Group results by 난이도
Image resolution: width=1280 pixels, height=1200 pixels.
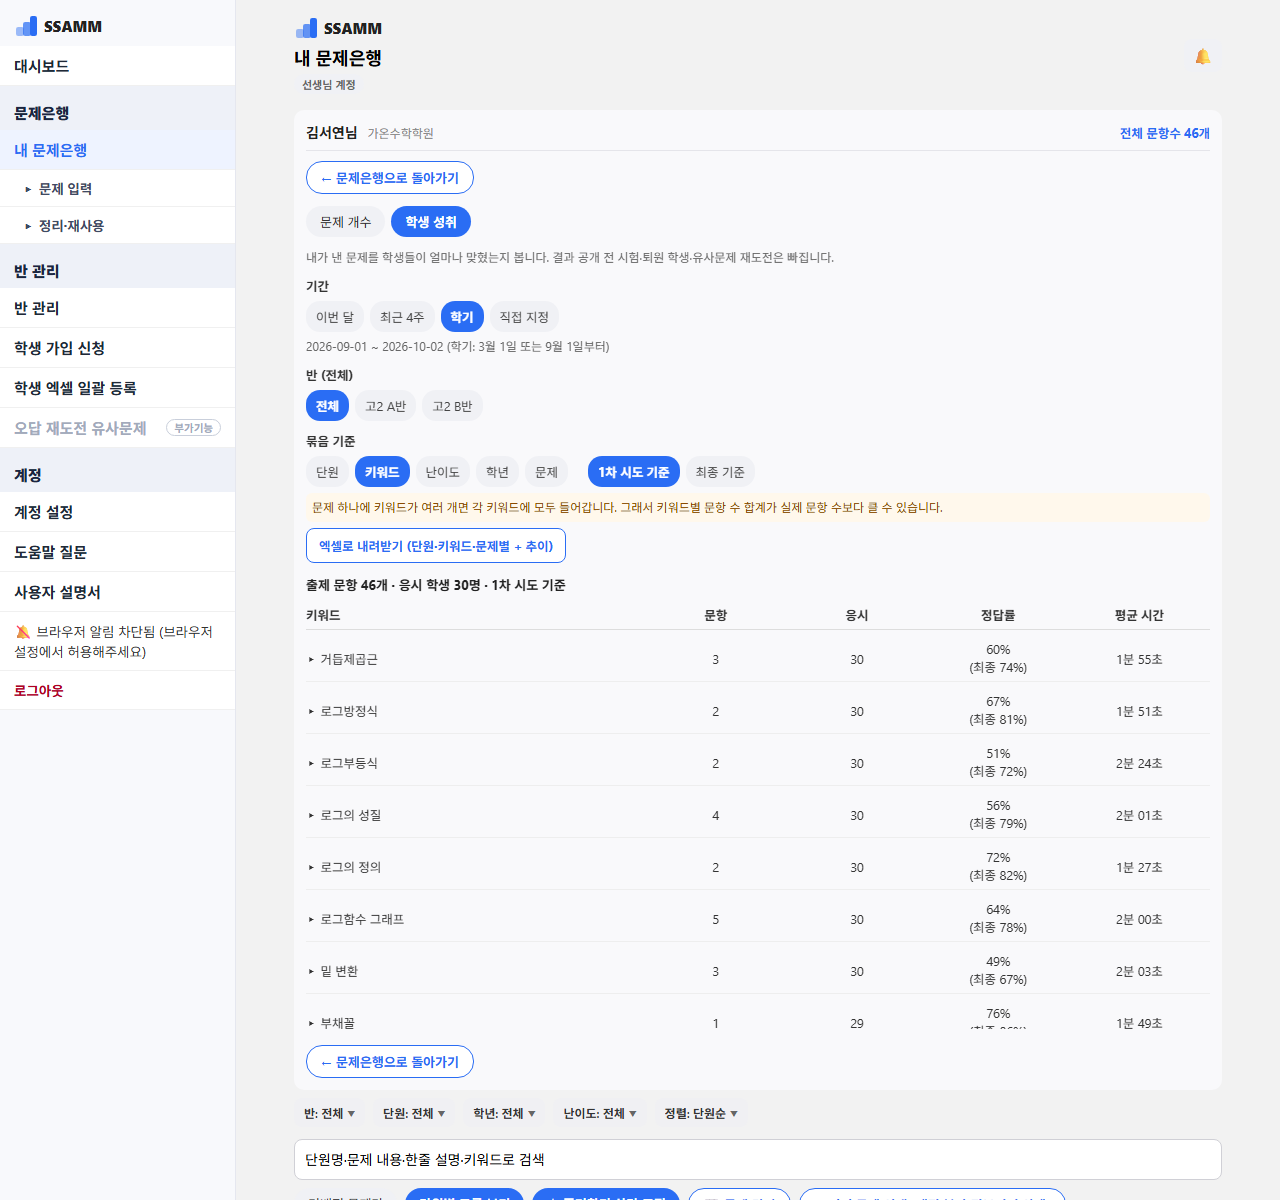click(x=442, y=472)
